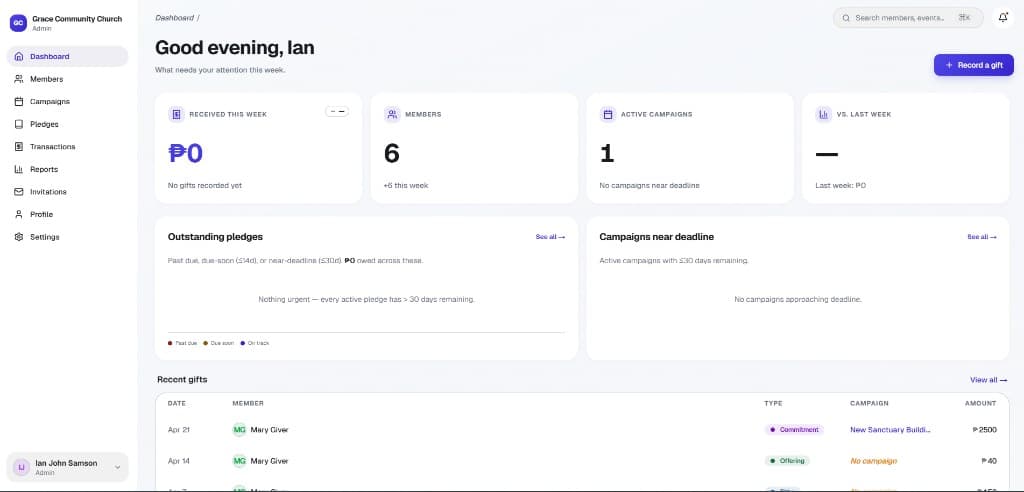Open the New Sanctuary Building campaign link
Image resolution: width=1024 pixels, height=492 pixels.
click(x=890, y=430)
